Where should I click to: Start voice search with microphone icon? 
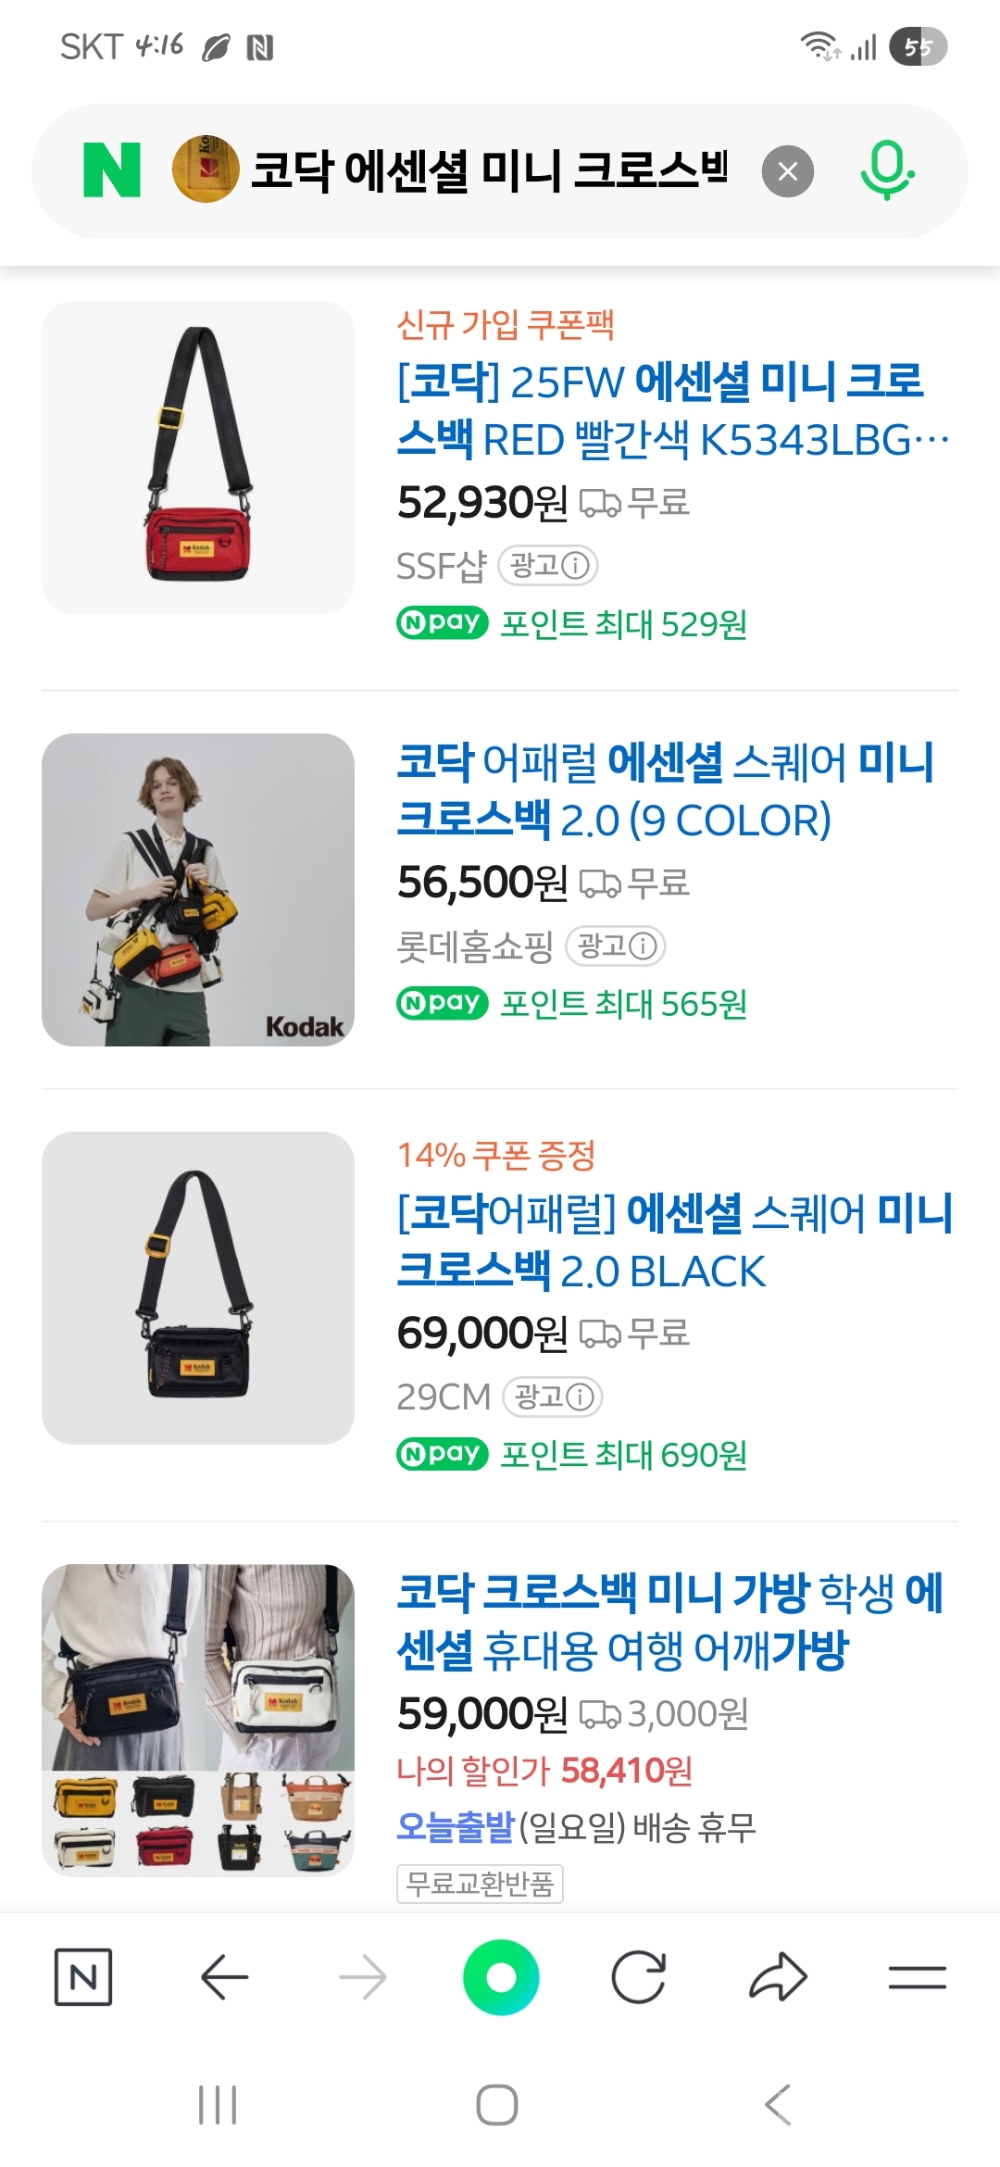click(886, 171)
